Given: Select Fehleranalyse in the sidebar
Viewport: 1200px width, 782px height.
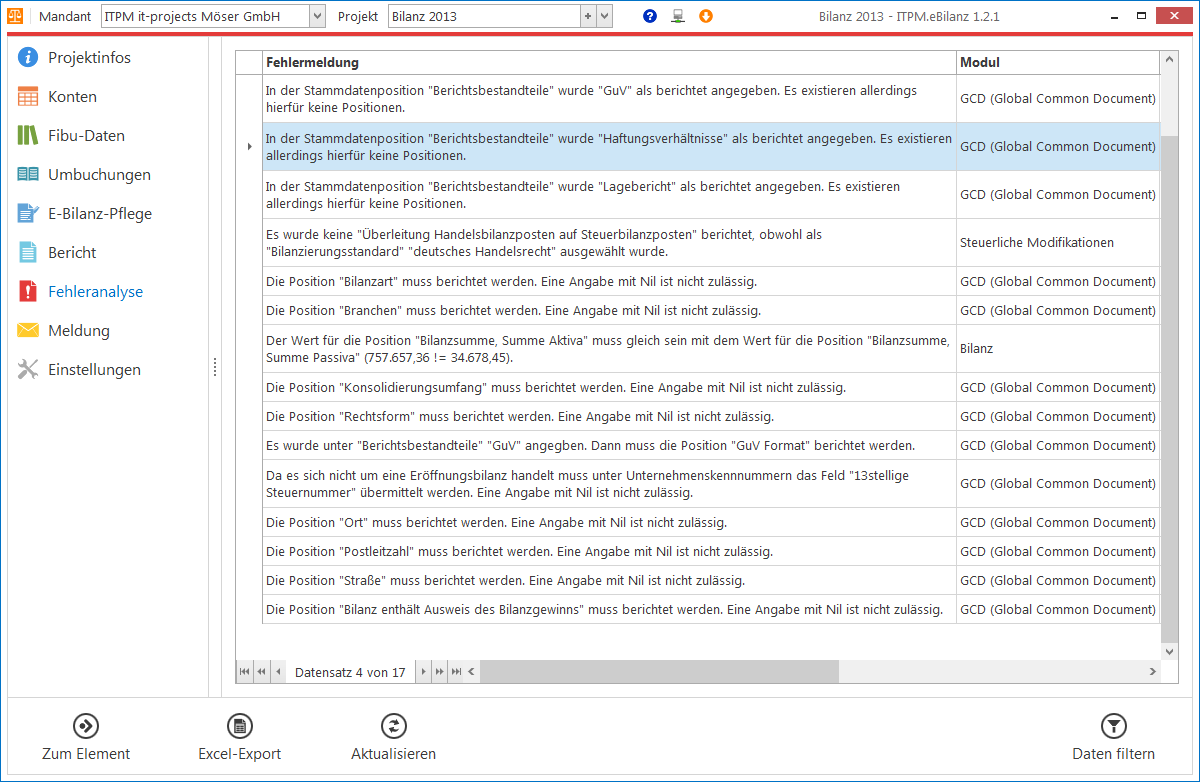Looking at the screenshot, I should click(95, 291).
